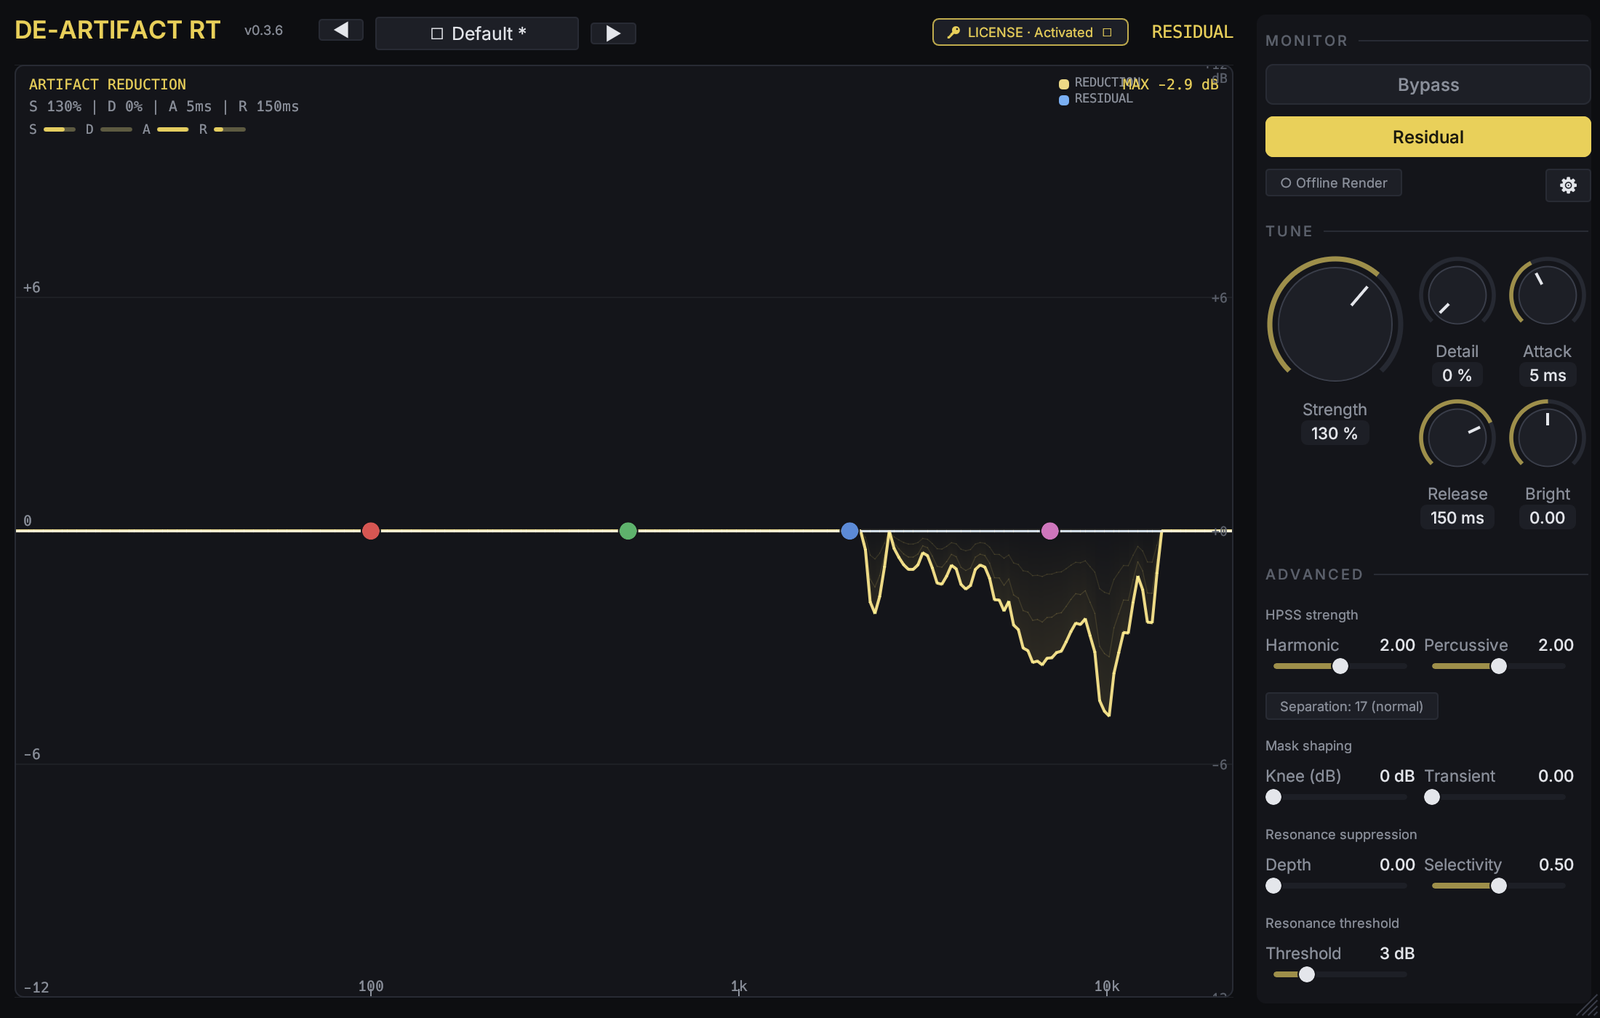
Task: Edit the Attack 5 ms value
Action: pyautogui.click(x=1547, y=375)
